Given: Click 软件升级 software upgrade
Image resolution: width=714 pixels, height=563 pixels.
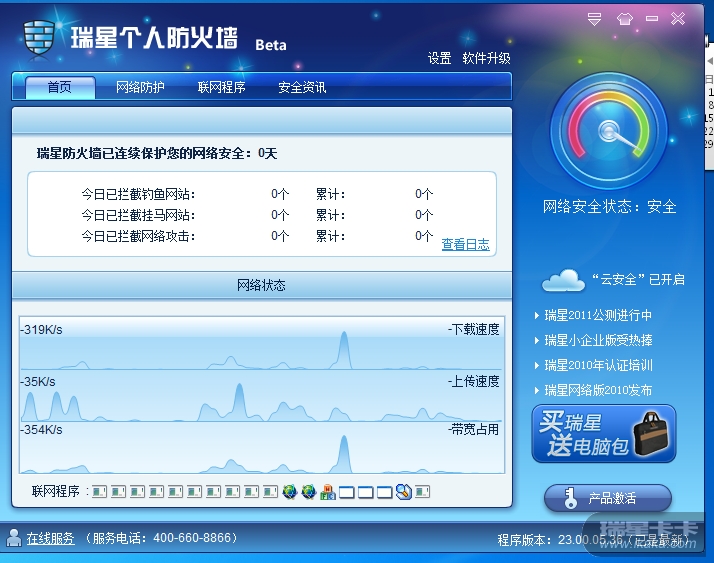Looking at the screenshot, I should (487, 58).
